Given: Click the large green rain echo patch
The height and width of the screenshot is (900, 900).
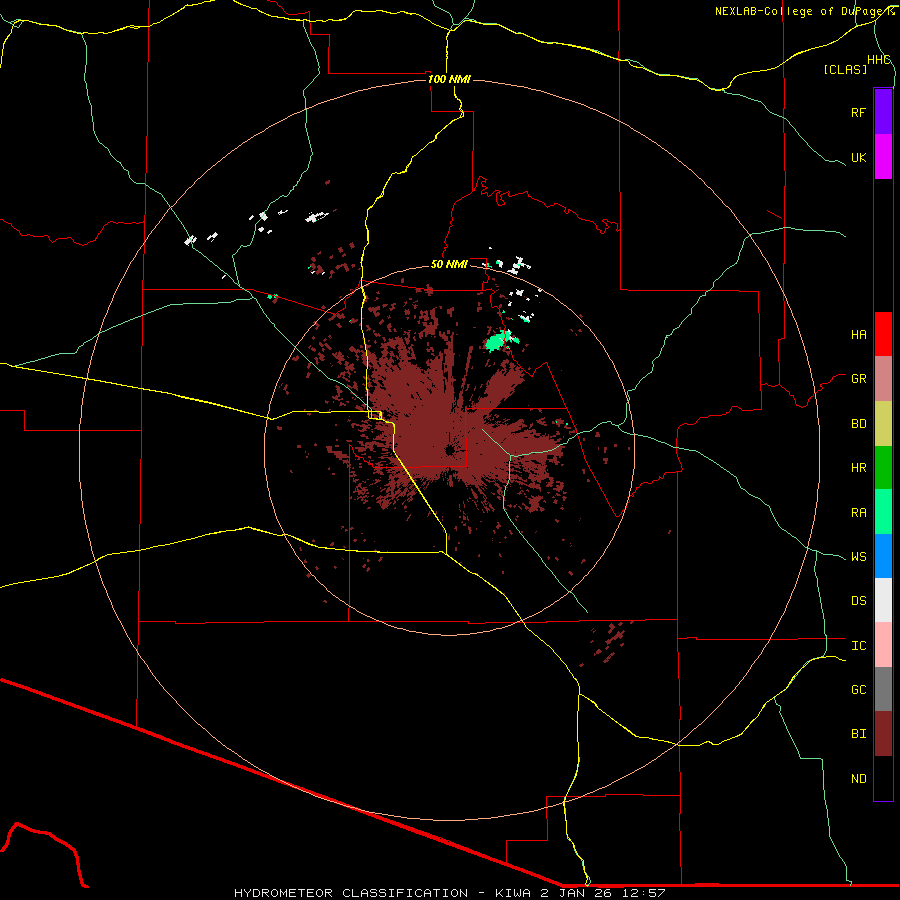Looking at the screenshot, I should point(497,341).
